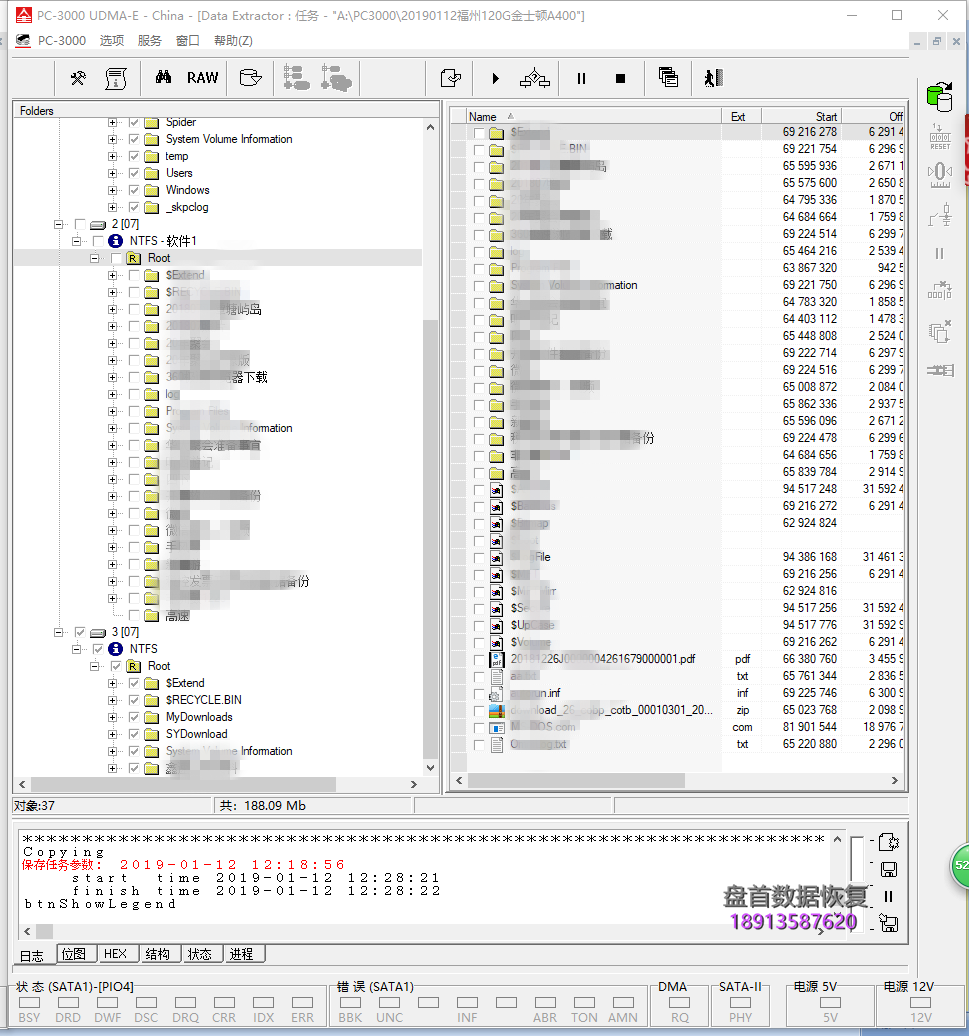Toggle the MyDownloads folder checkbox
This screenshot has width=969, height=1036.
pyautogui.click(x=134, y=717)
